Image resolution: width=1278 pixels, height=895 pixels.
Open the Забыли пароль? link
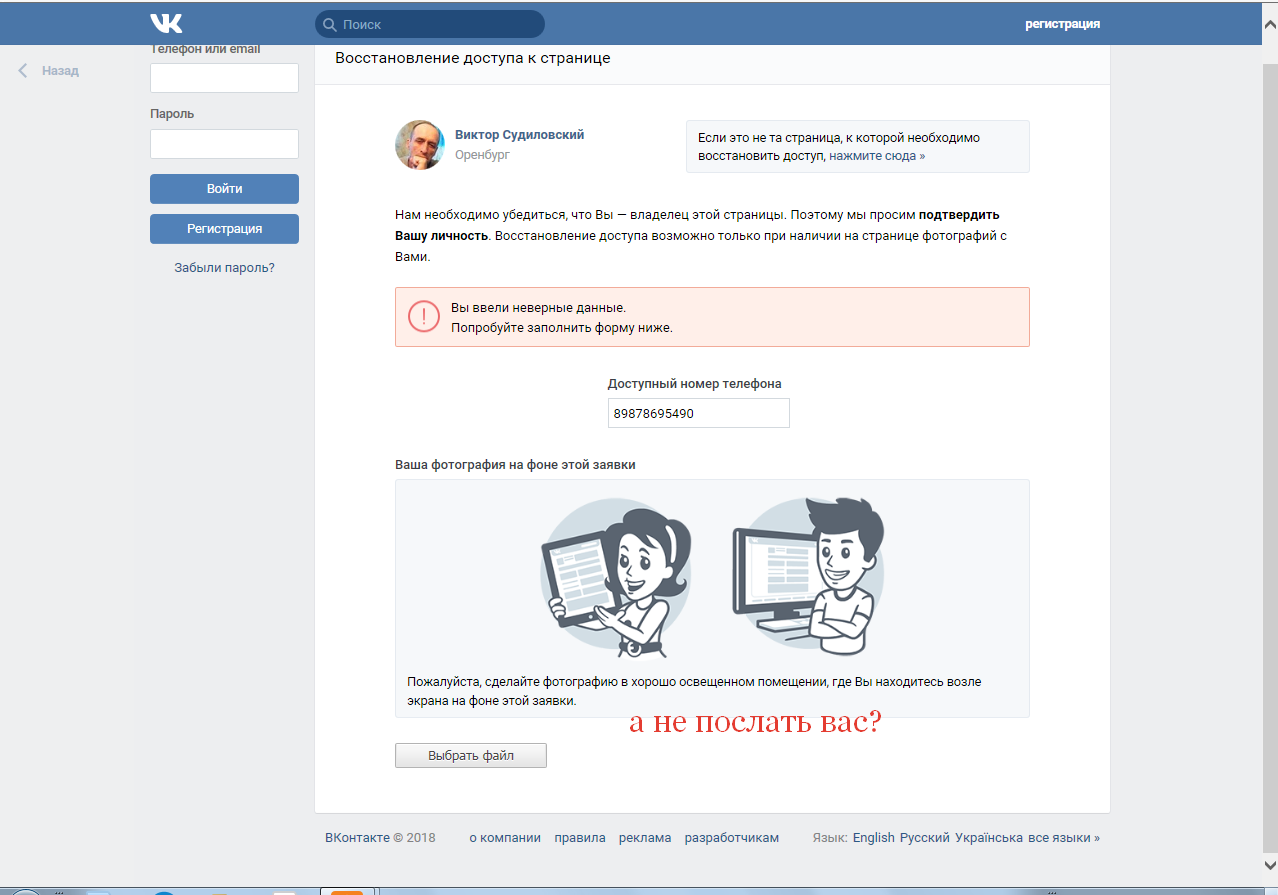click(224, 268)
